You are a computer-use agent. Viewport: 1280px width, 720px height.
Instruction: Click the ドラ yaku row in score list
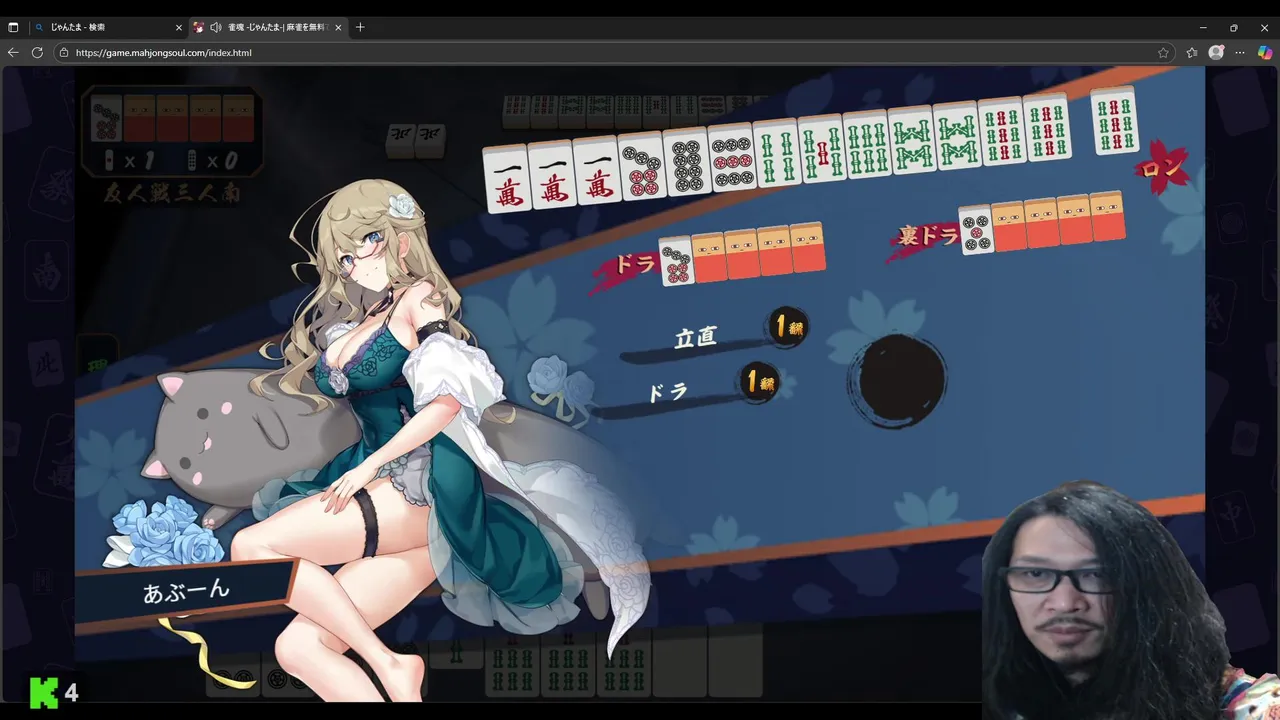pos(686,390)
